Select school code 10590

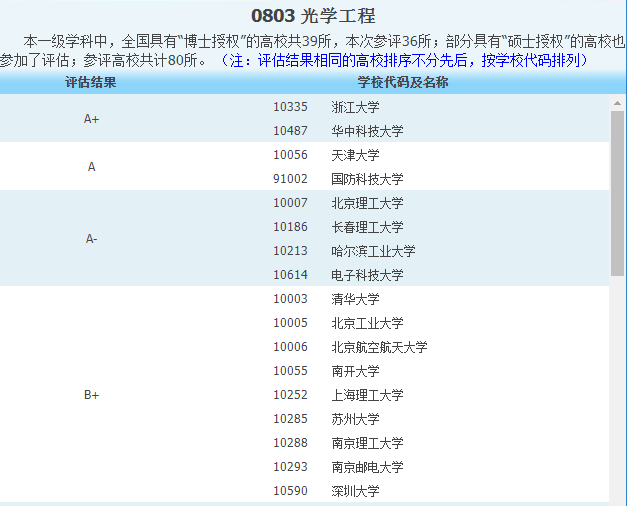(x=290, y=492)
